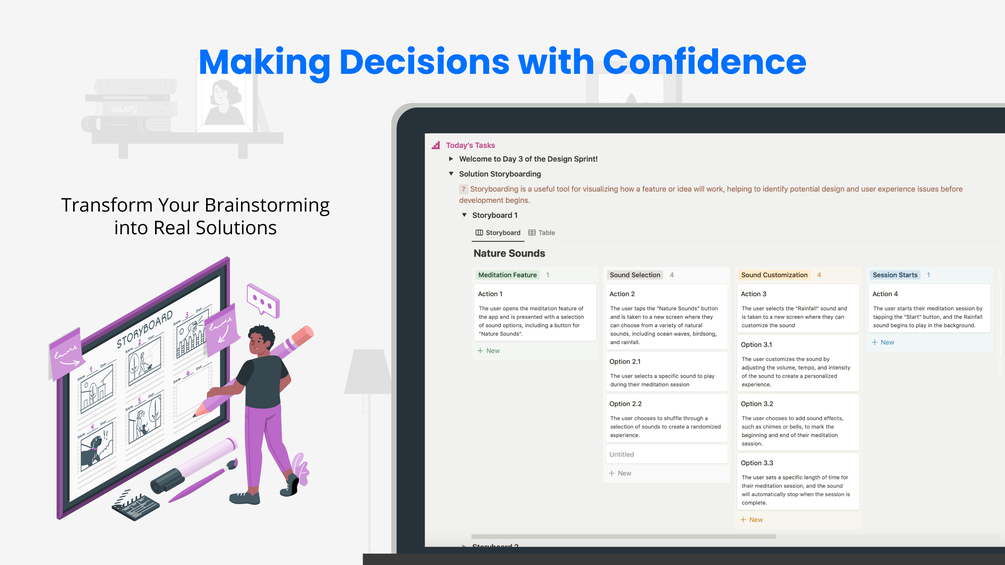The image size is (1005, 565).
Task: Click the question mark icon before Storyboarding text
Action: 463,189
